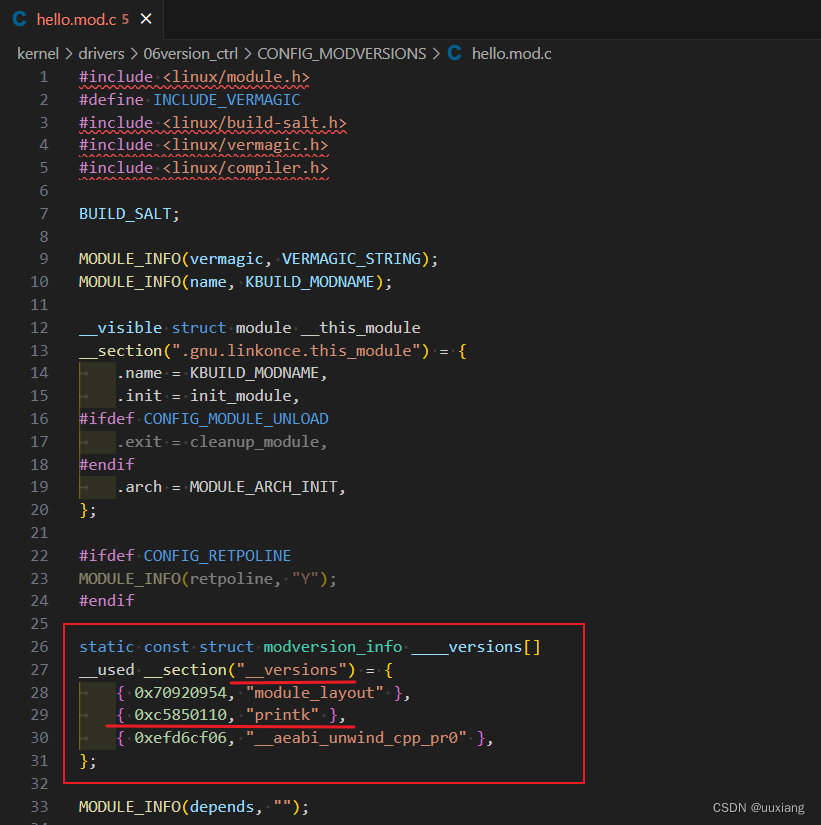Click the "__versions" string on line 27

(292, 670)
